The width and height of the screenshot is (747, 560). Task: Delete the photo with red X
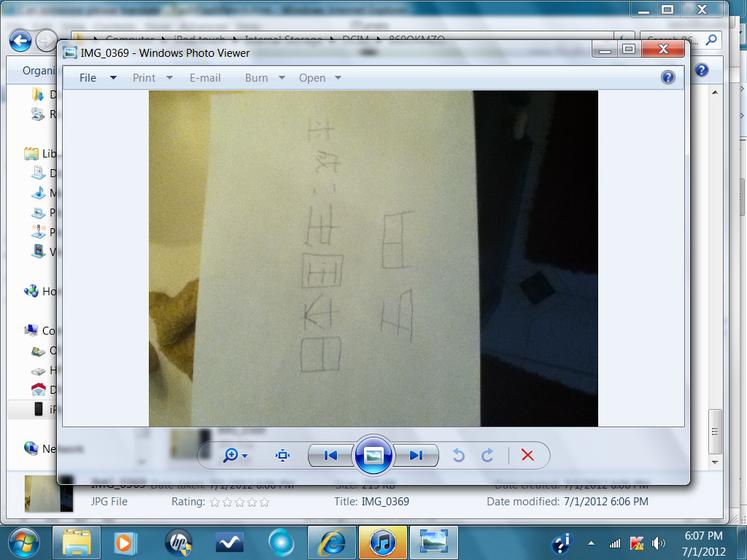pos(527,455)
